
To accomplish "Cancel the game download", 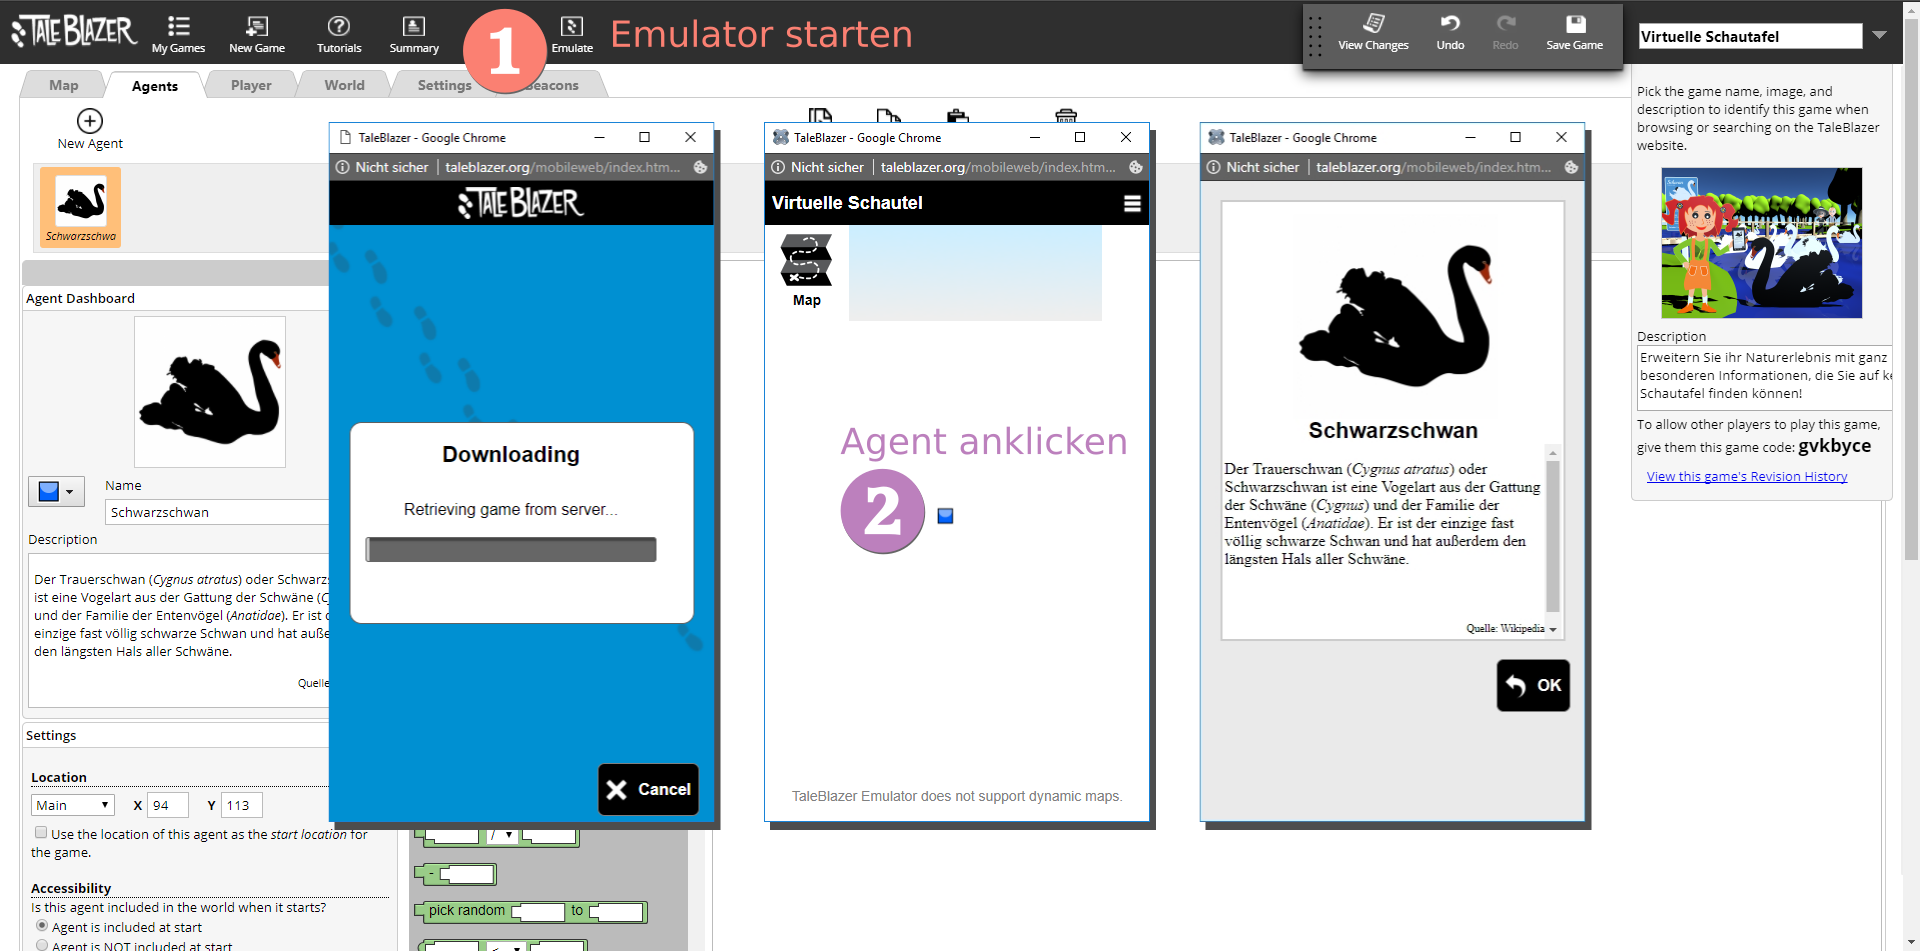I will click(648, 790).
